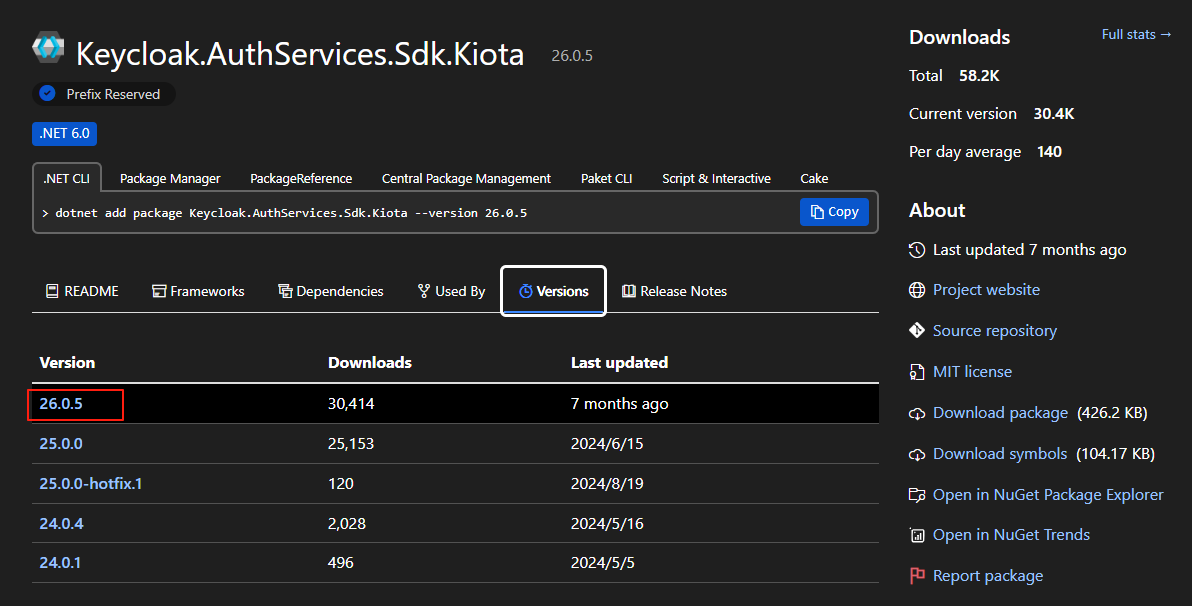This screenshot has width=1192, height=606.
Task: Click the README book icon
Action: (52, 291)
